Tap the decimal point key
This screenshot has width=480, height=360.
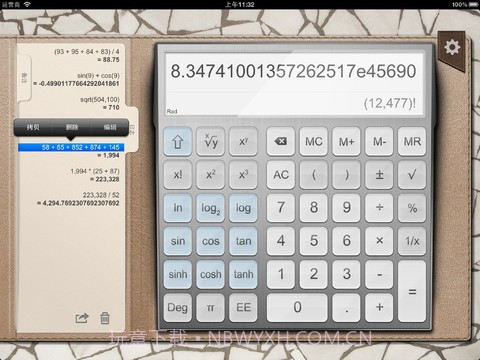coord(346,307)
